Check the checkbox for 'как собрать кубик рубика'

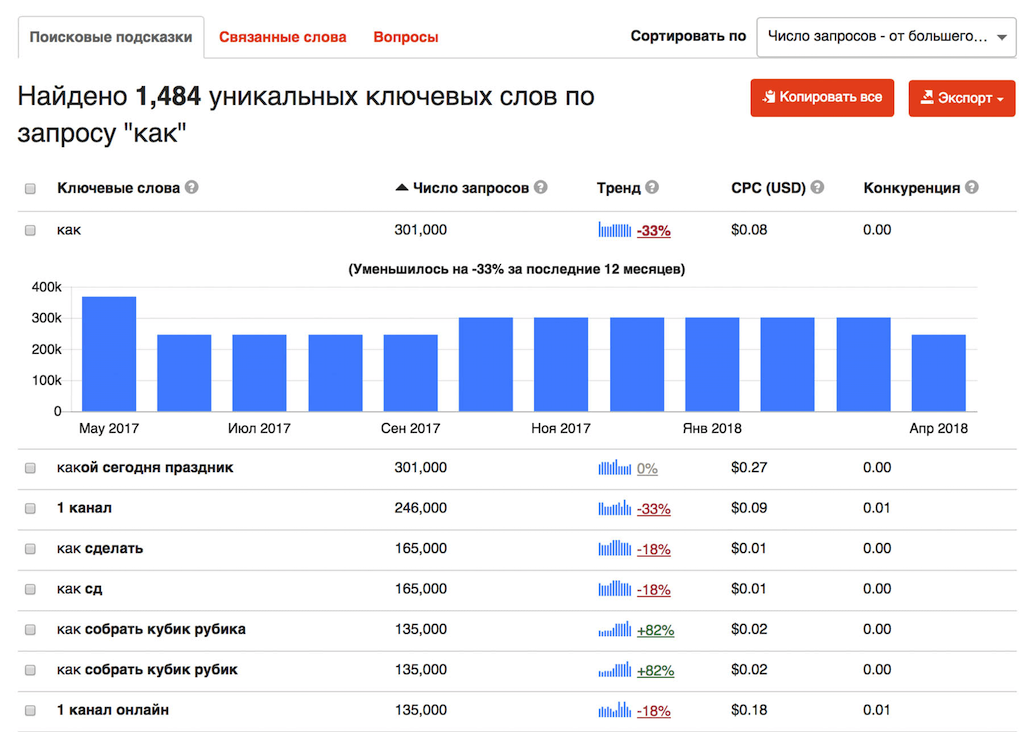tap(30, 630)
